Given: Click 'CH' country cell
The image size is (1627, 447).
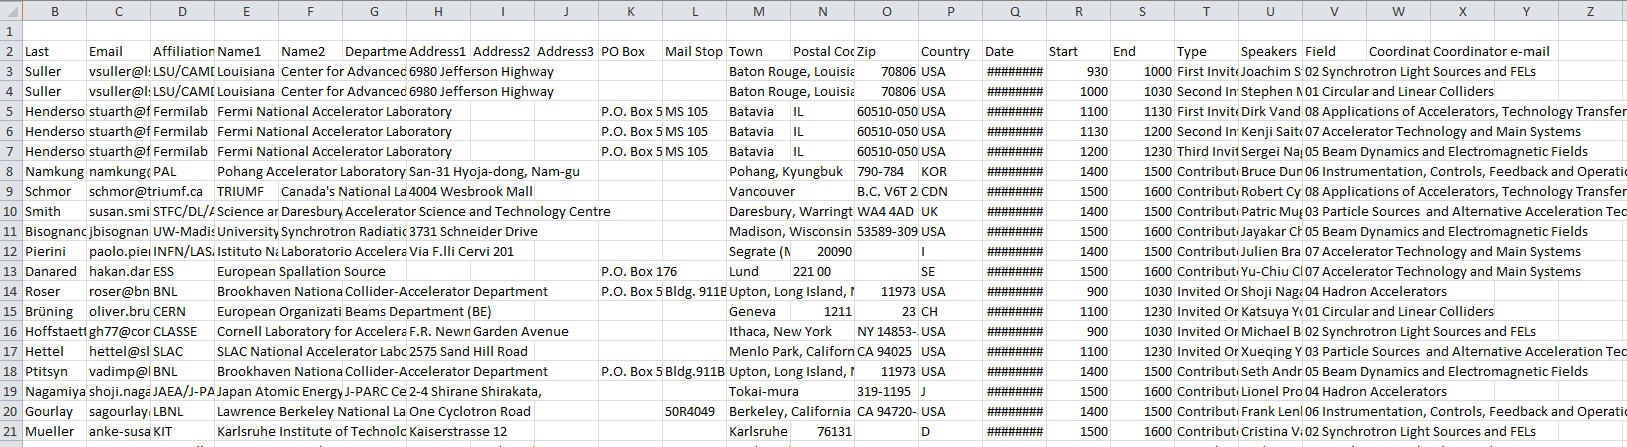Looking at the screenshot, I should tap(950, 311).
